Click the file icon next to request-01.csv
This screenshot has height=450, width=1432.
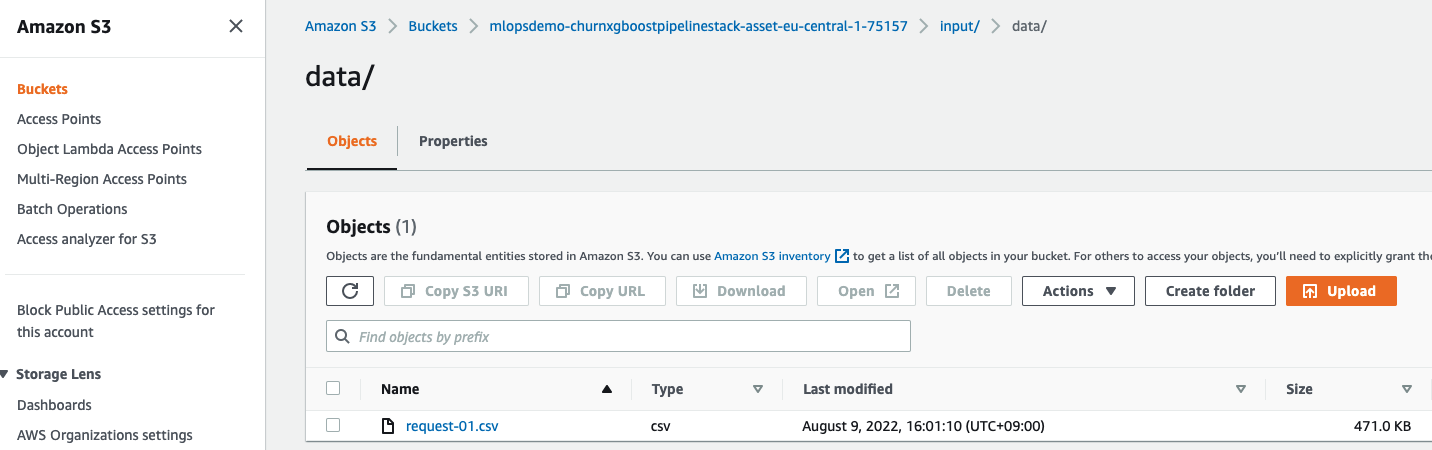click(x=389, y=426)
